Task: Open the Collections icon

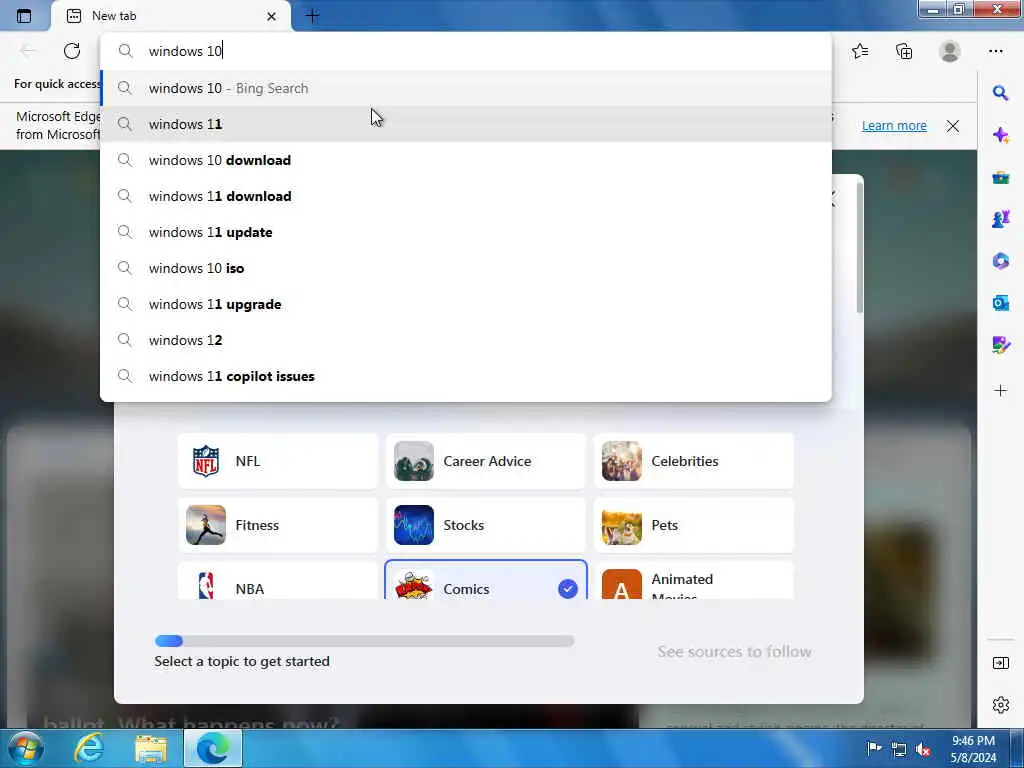Action: [x=904, y=51]
